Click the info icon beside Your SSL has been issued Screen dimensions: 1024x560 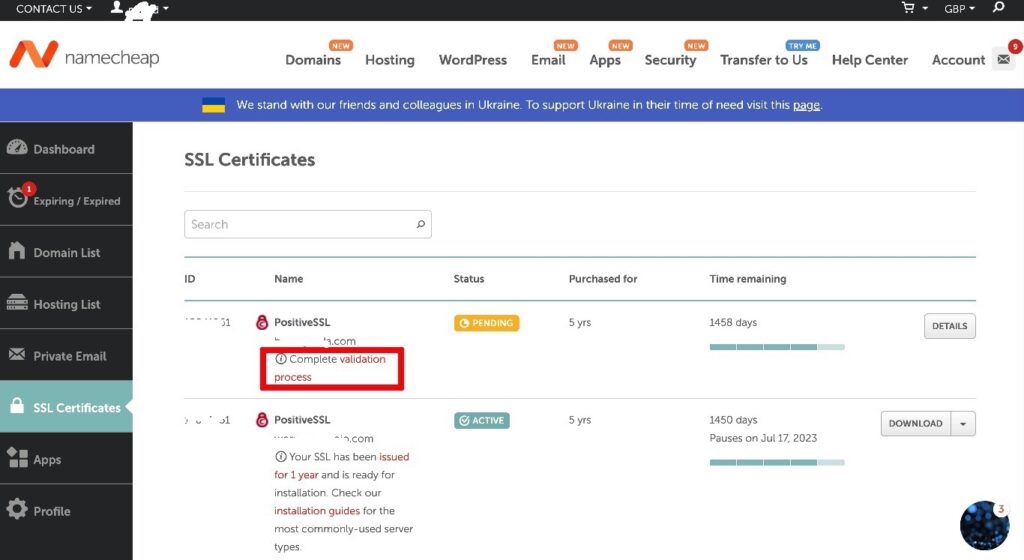(281, 457)
